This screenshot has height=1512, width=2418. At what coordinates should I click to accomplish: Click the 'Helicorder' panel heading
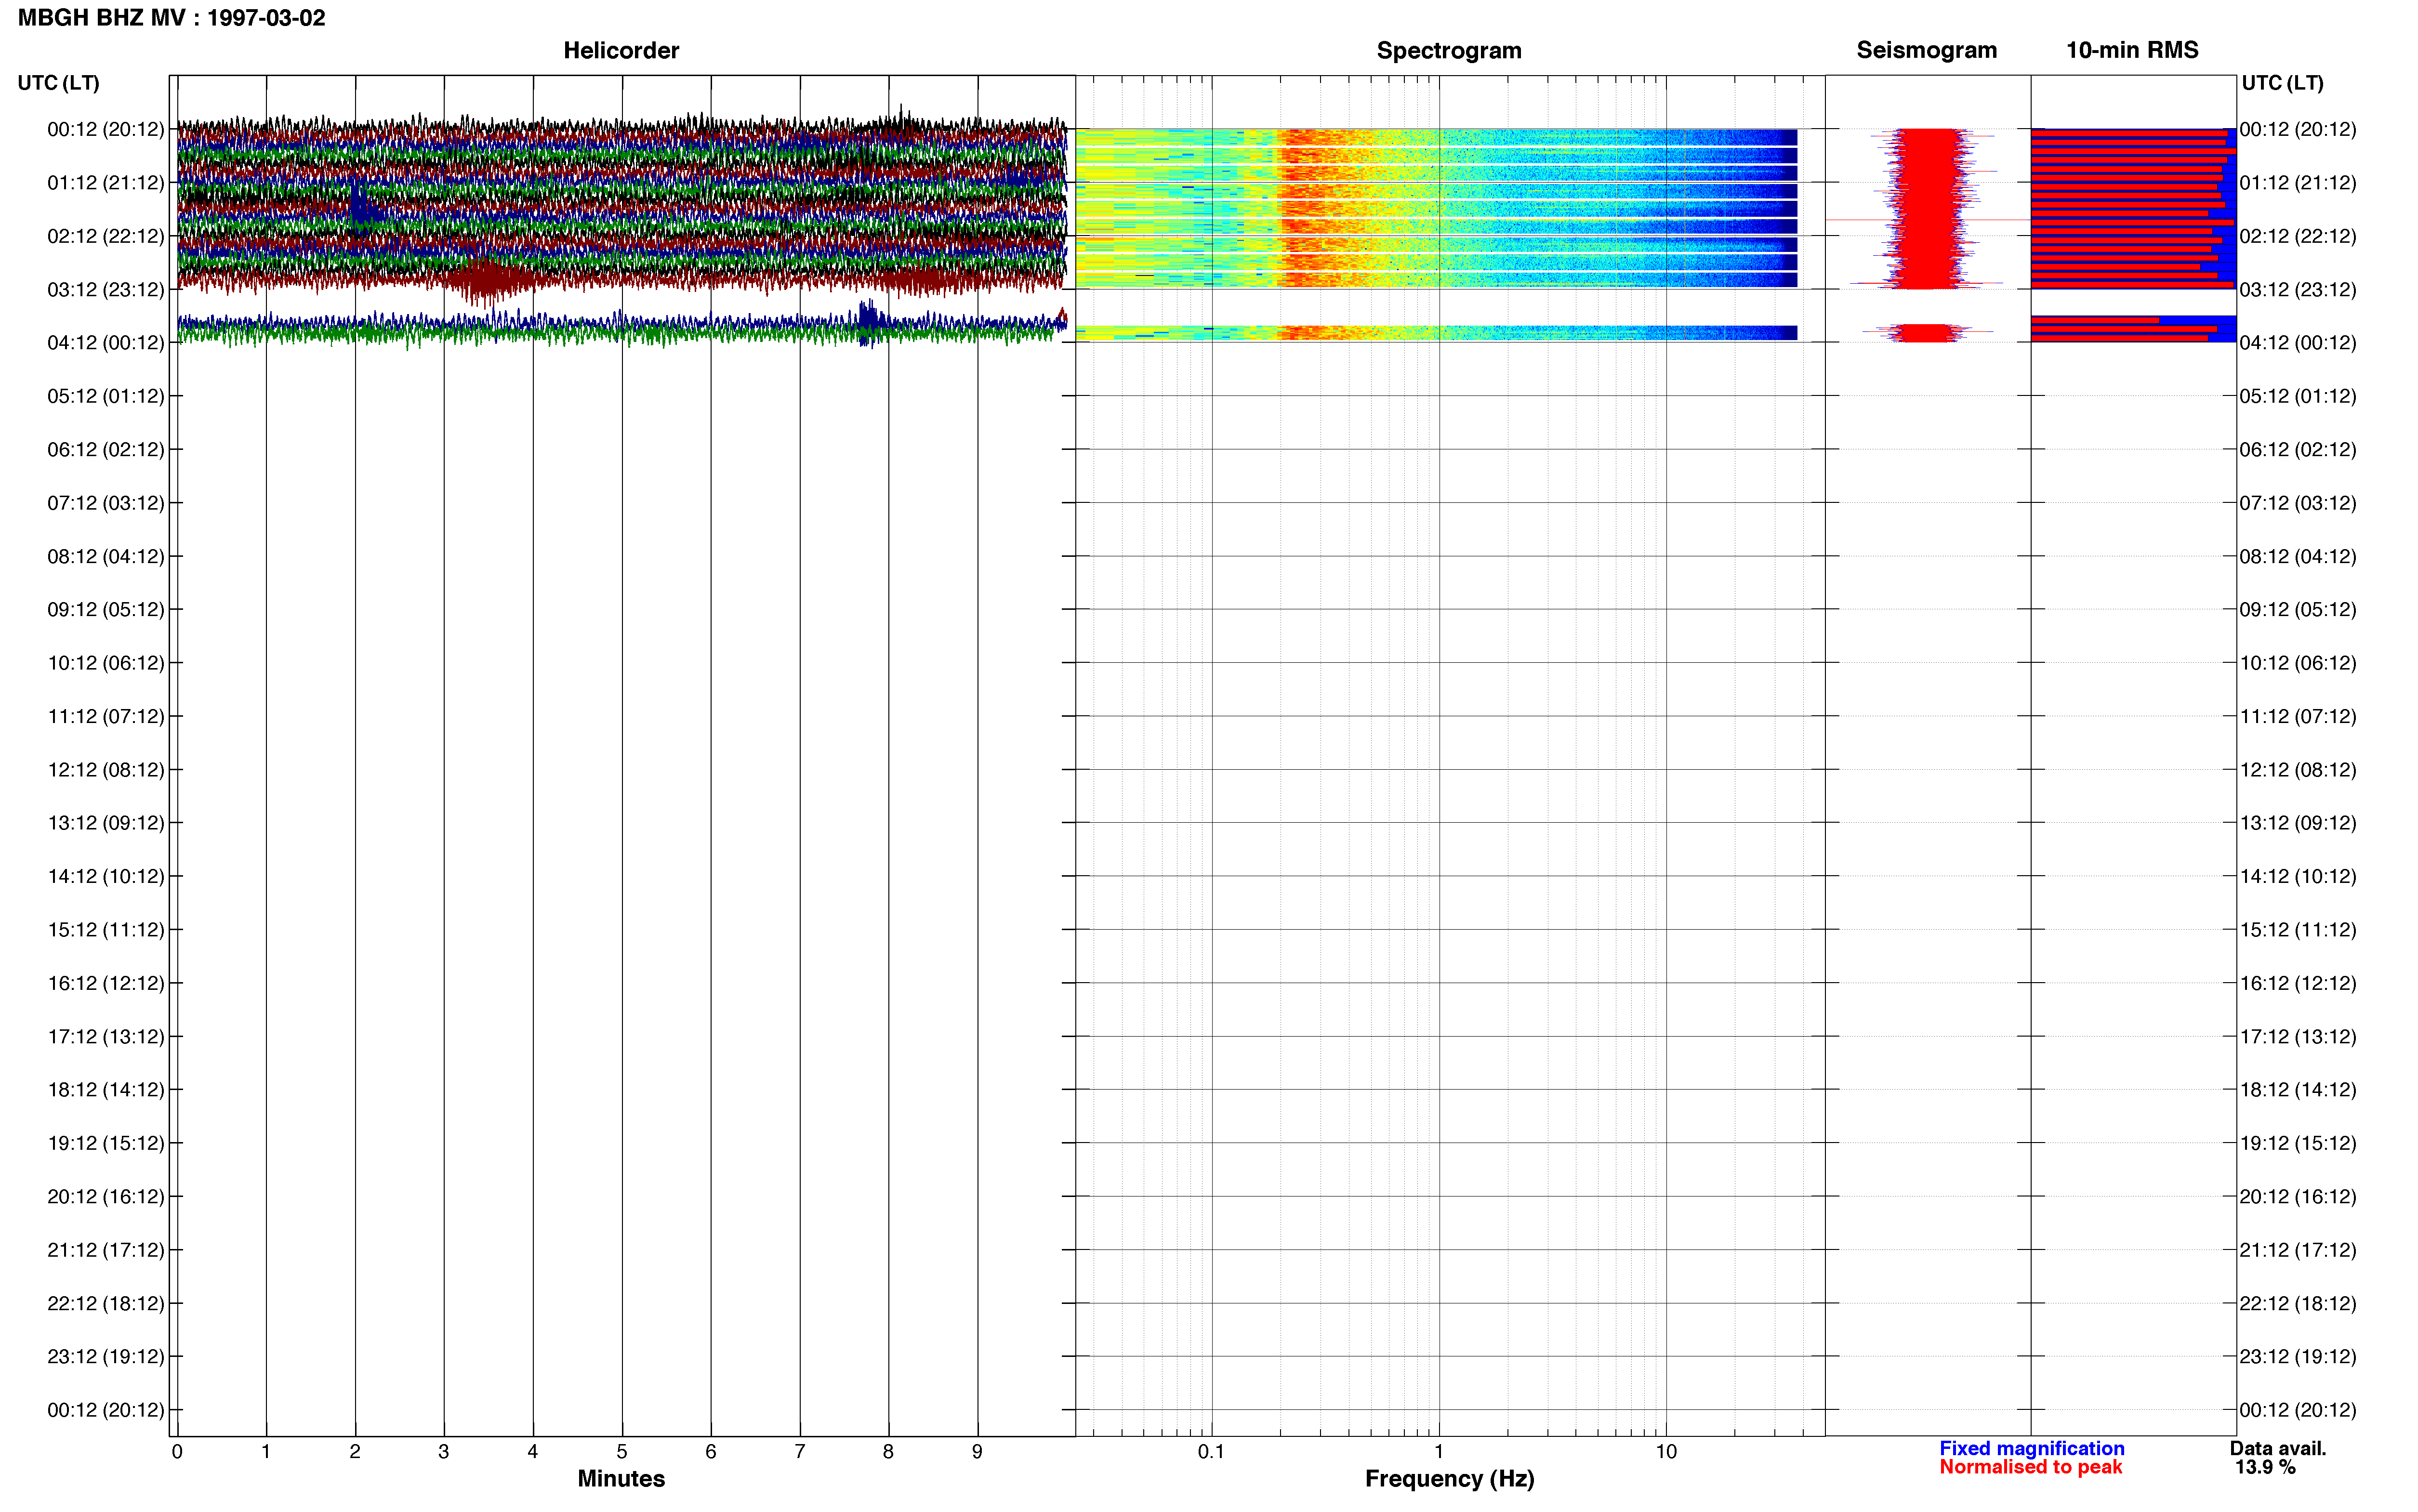coord(621,50)
